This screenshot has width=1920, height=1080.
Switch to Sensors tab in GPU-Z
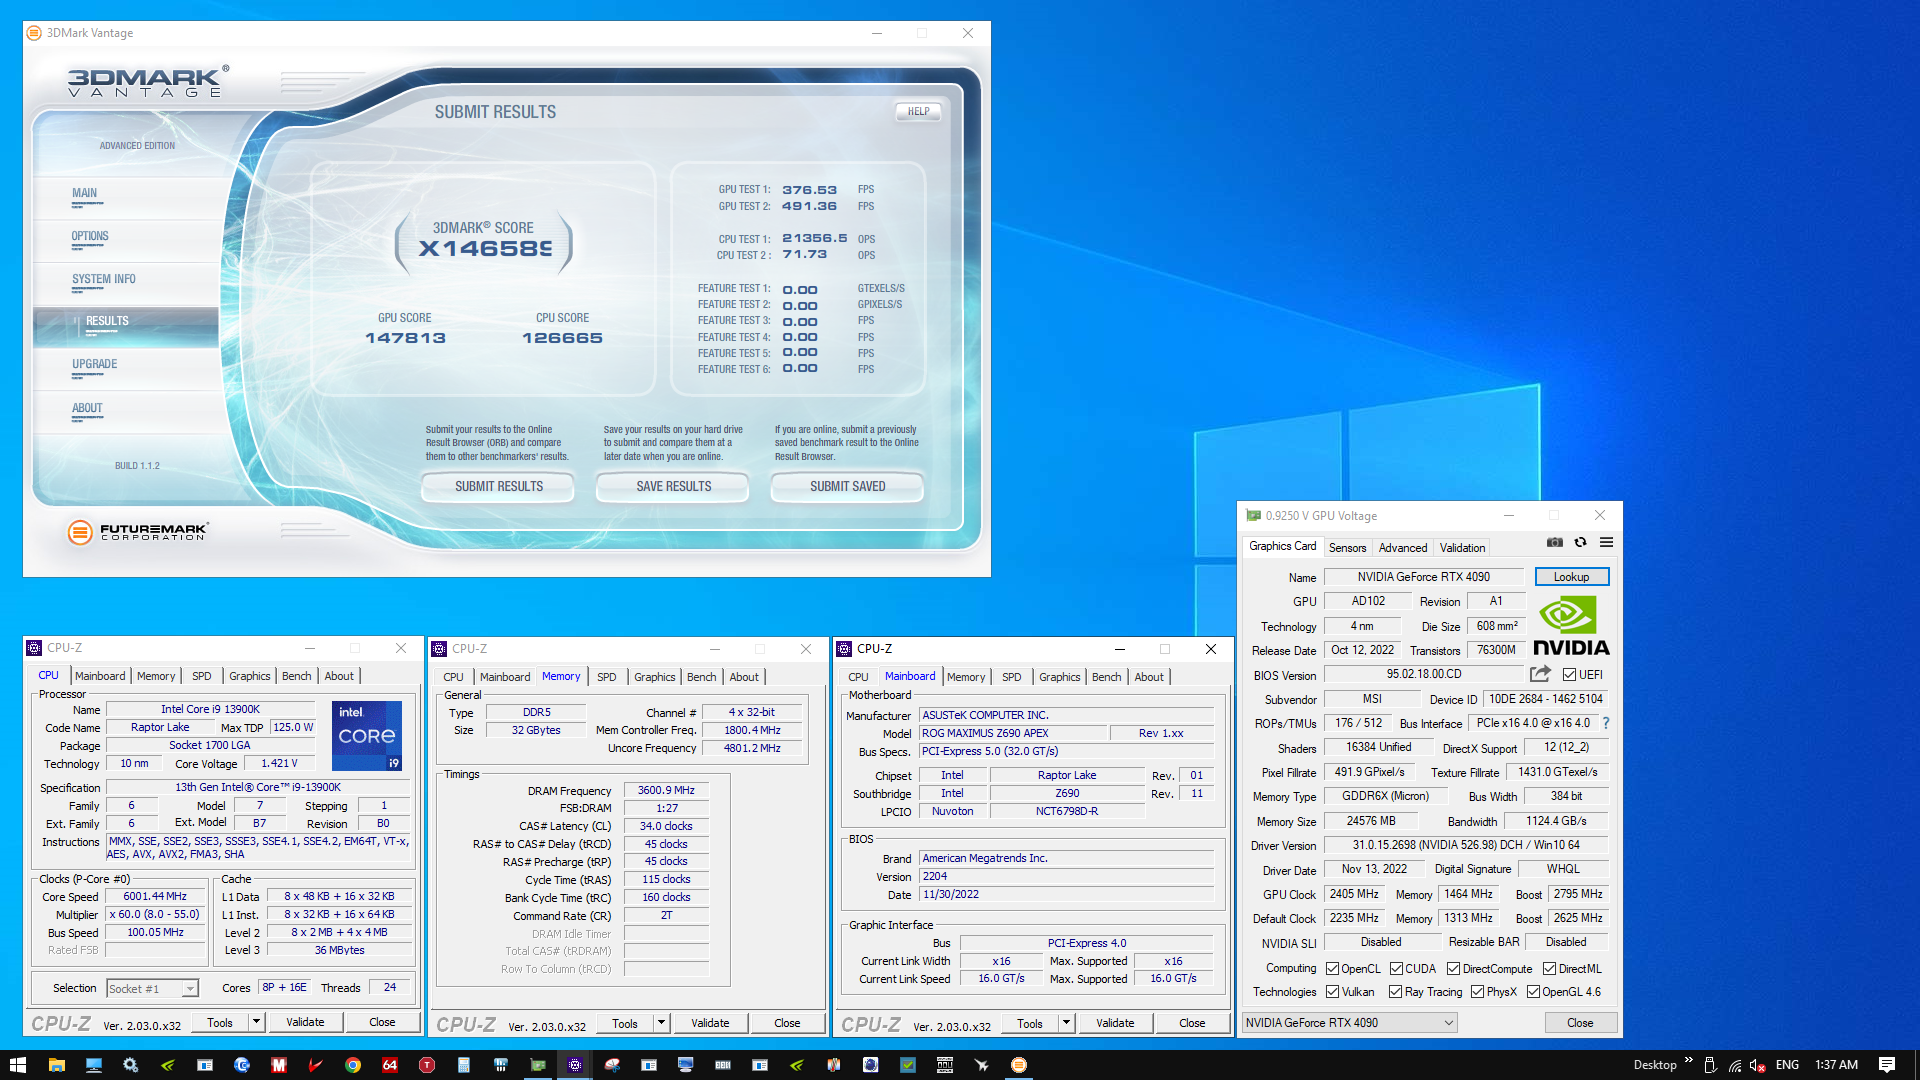[x=1347, y=547]
